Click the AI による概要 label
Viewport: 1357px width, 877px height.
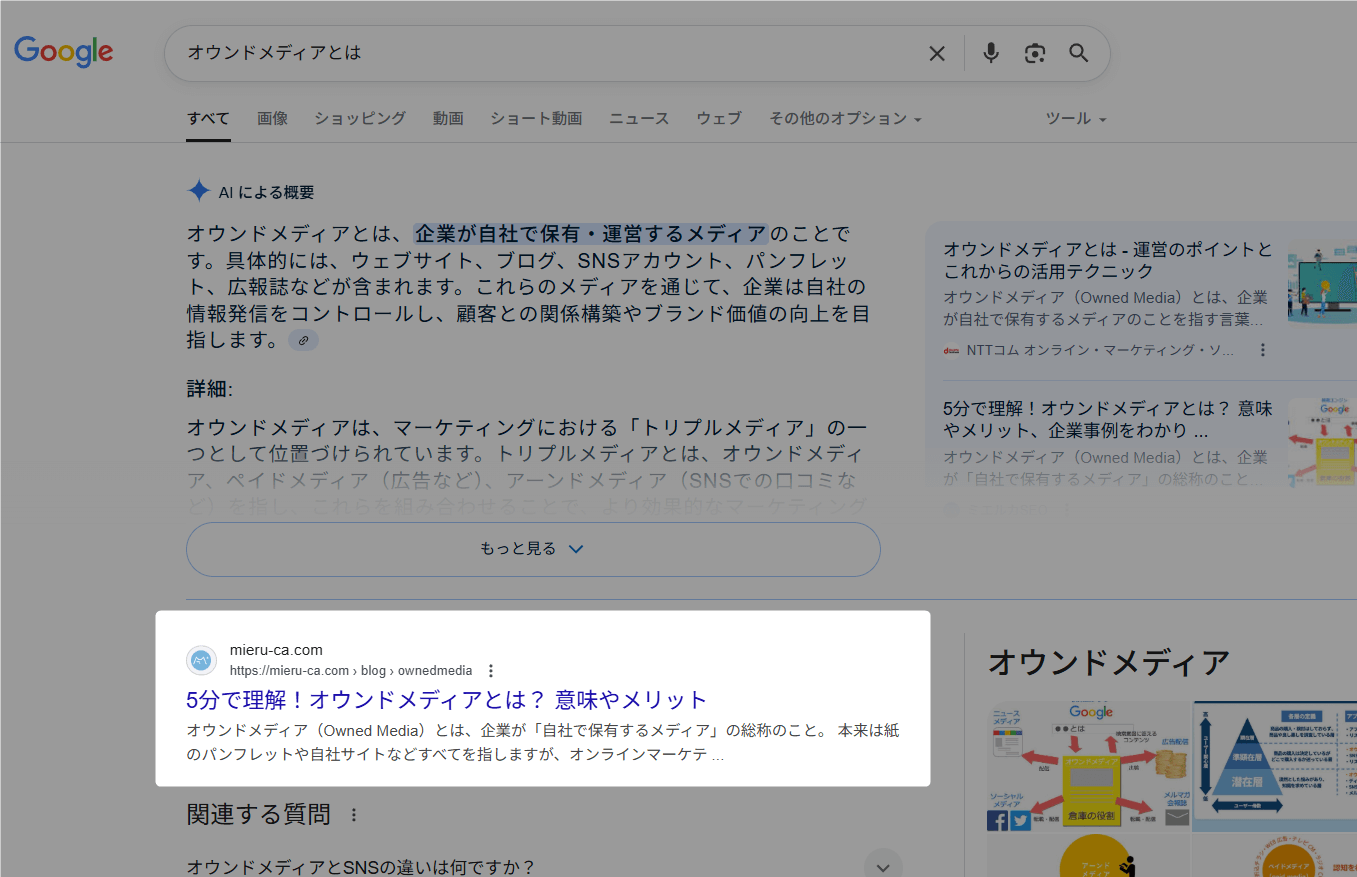point(266,192)
